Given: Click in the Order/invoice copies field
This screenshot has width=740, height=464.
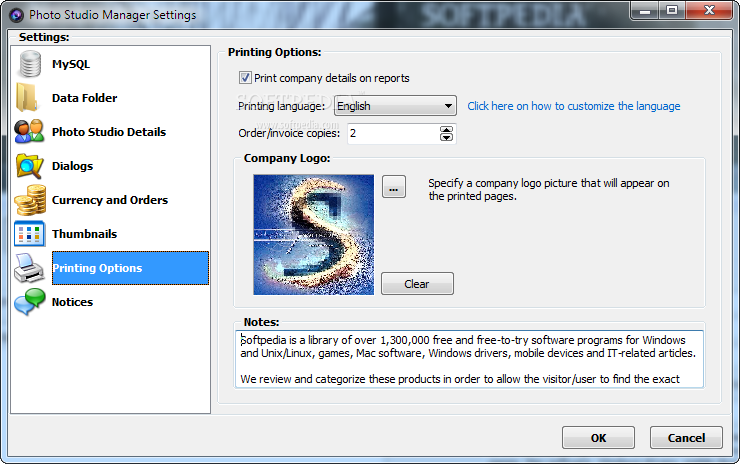Looking at the screenshot, I should click(x=393, y=134).
